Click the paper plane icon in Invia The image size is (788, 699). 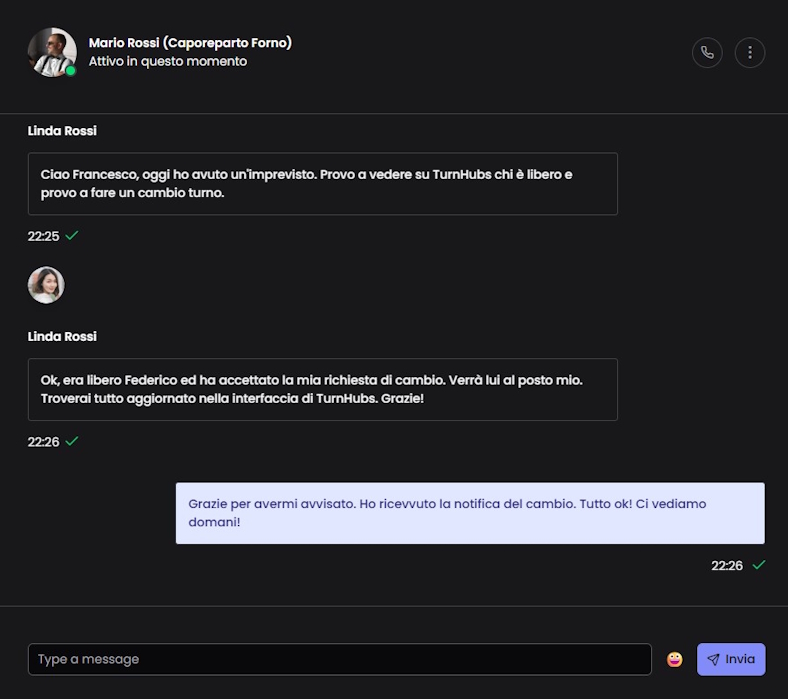[713, 660]
